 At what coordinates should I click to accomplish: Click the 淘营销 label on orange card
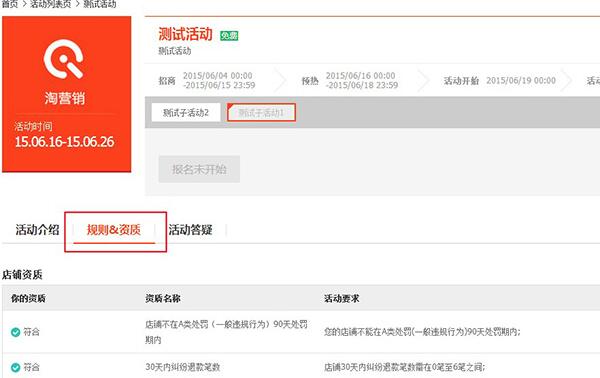tap(64, 98)
